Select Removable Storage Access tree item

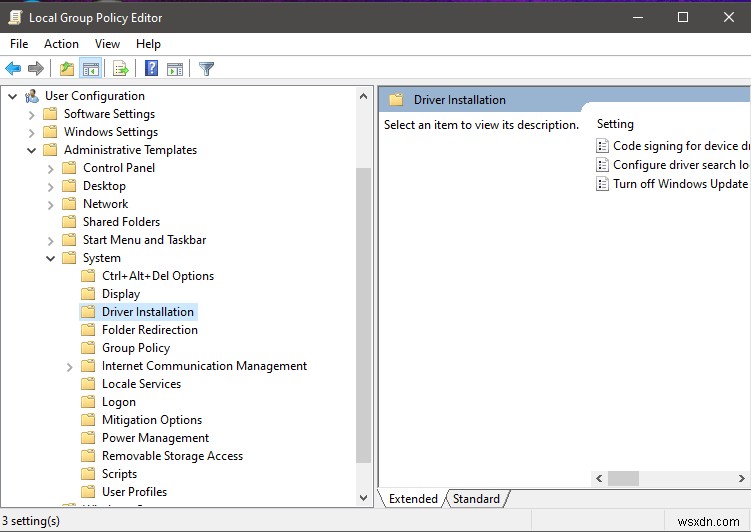[162, 456]
